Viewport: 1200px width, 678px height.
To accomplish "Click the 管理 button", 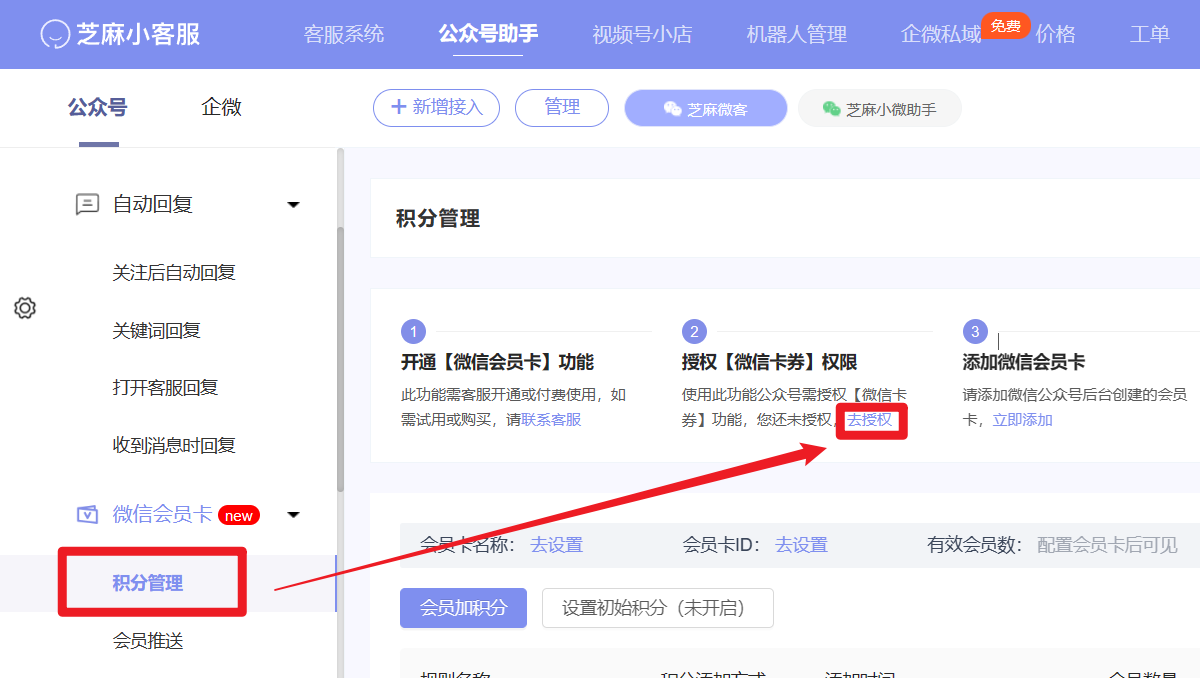I will click(562, 108).
